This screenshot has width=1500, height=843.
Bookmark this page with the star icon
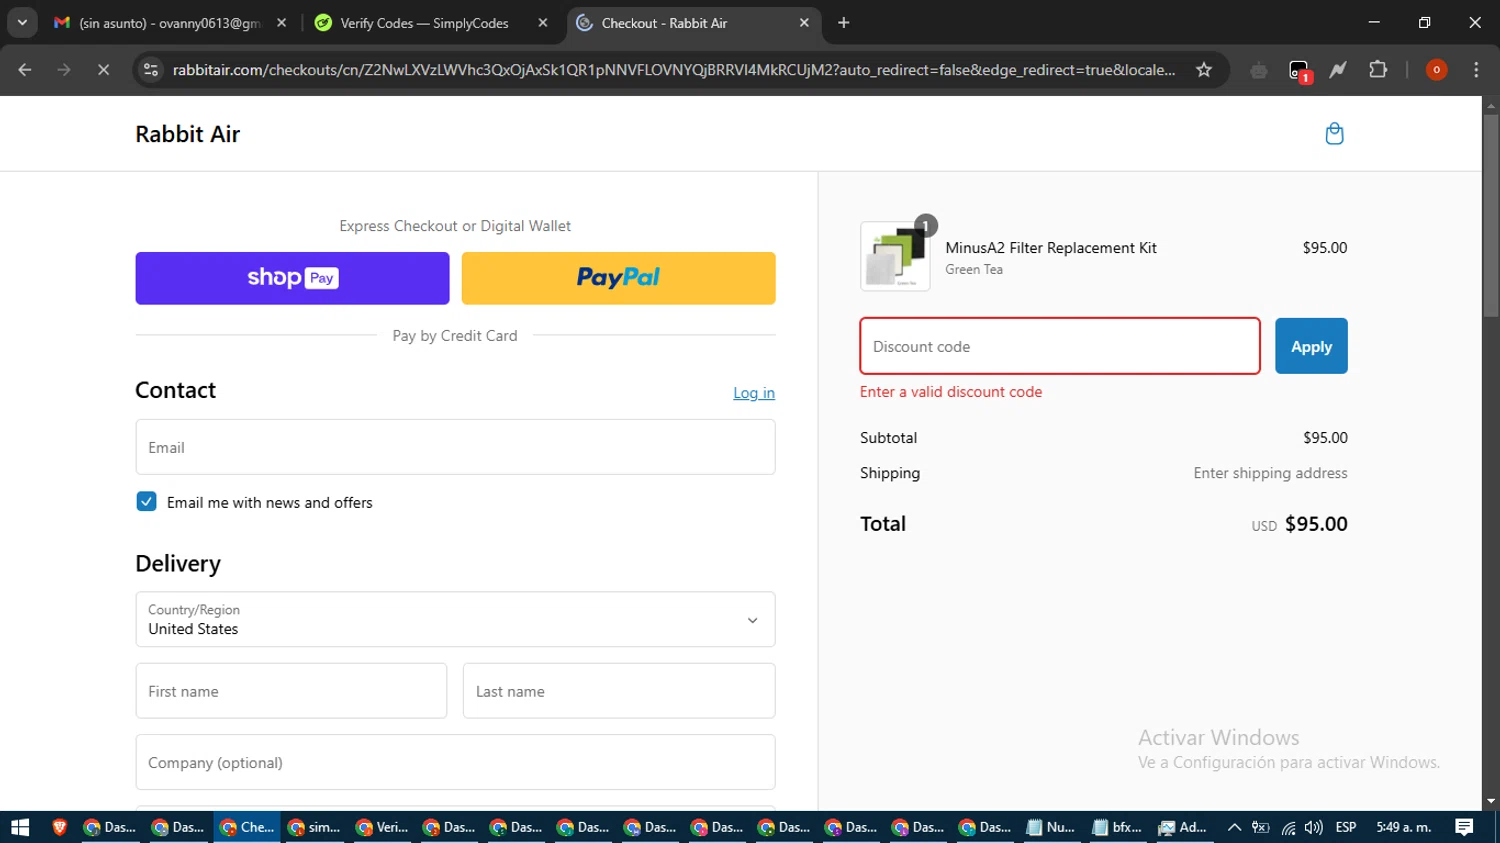pos(1204,70)
